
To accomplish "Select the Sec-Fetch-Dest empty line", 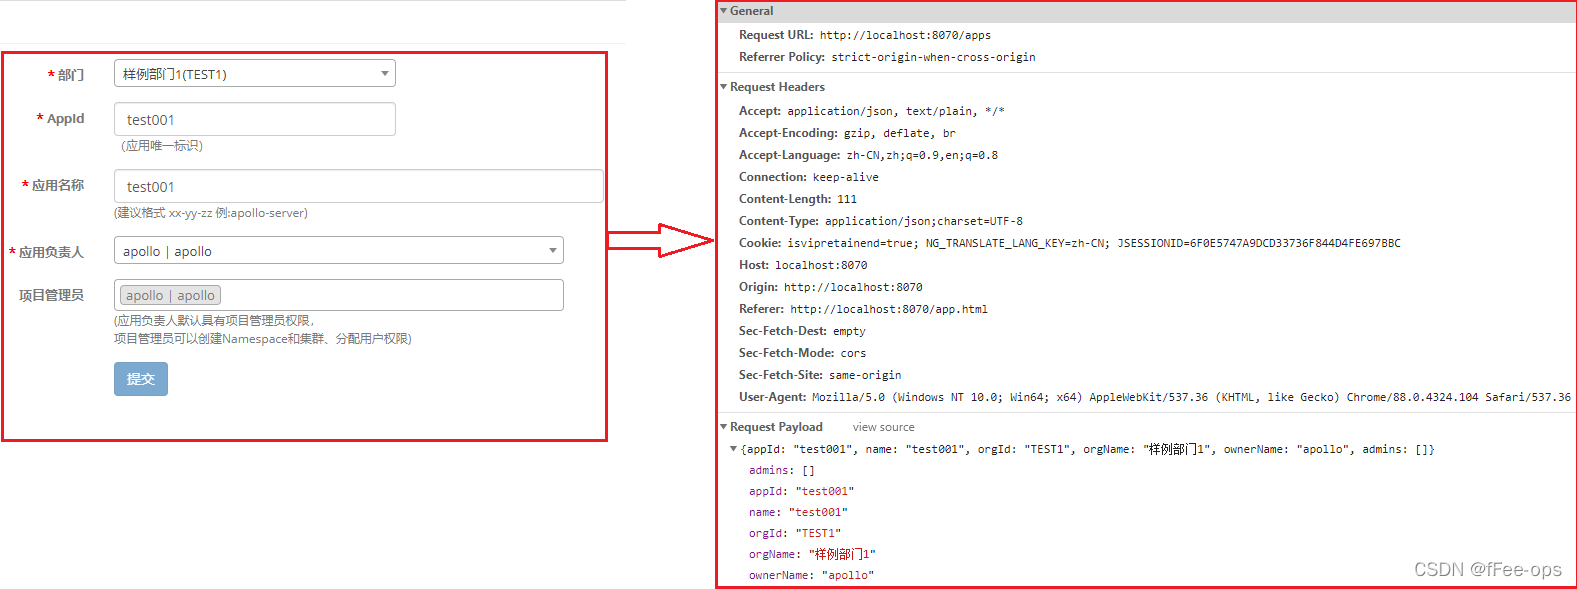I will point(802,331).
